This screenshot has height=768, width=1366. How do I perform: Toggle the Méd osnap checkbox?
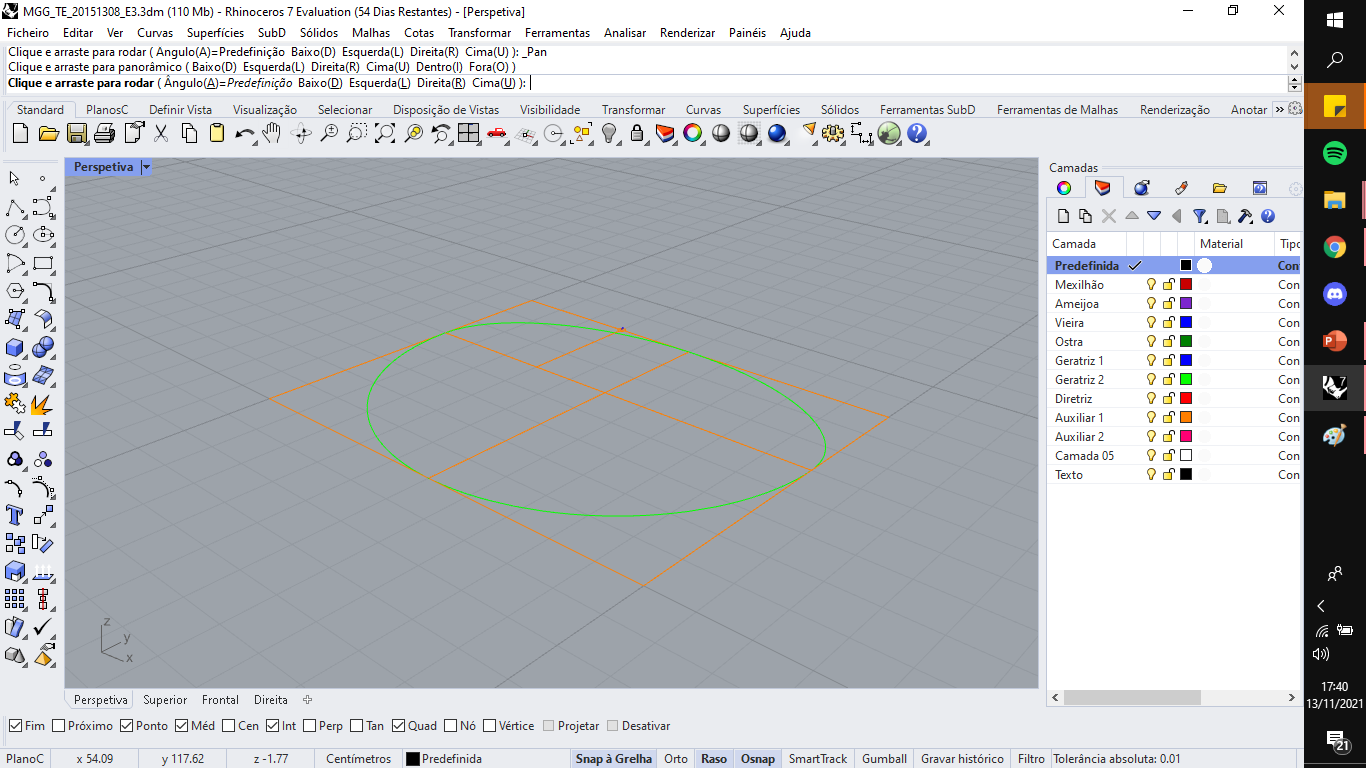(x=181, y=726)
